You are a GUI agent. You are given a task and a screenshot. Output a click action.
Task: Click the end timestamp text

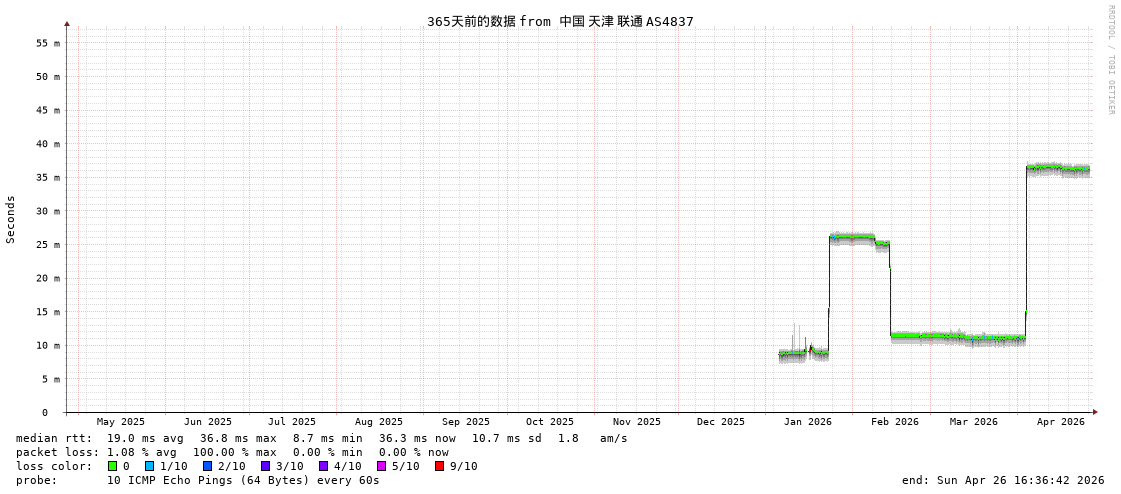[1002, 480]
